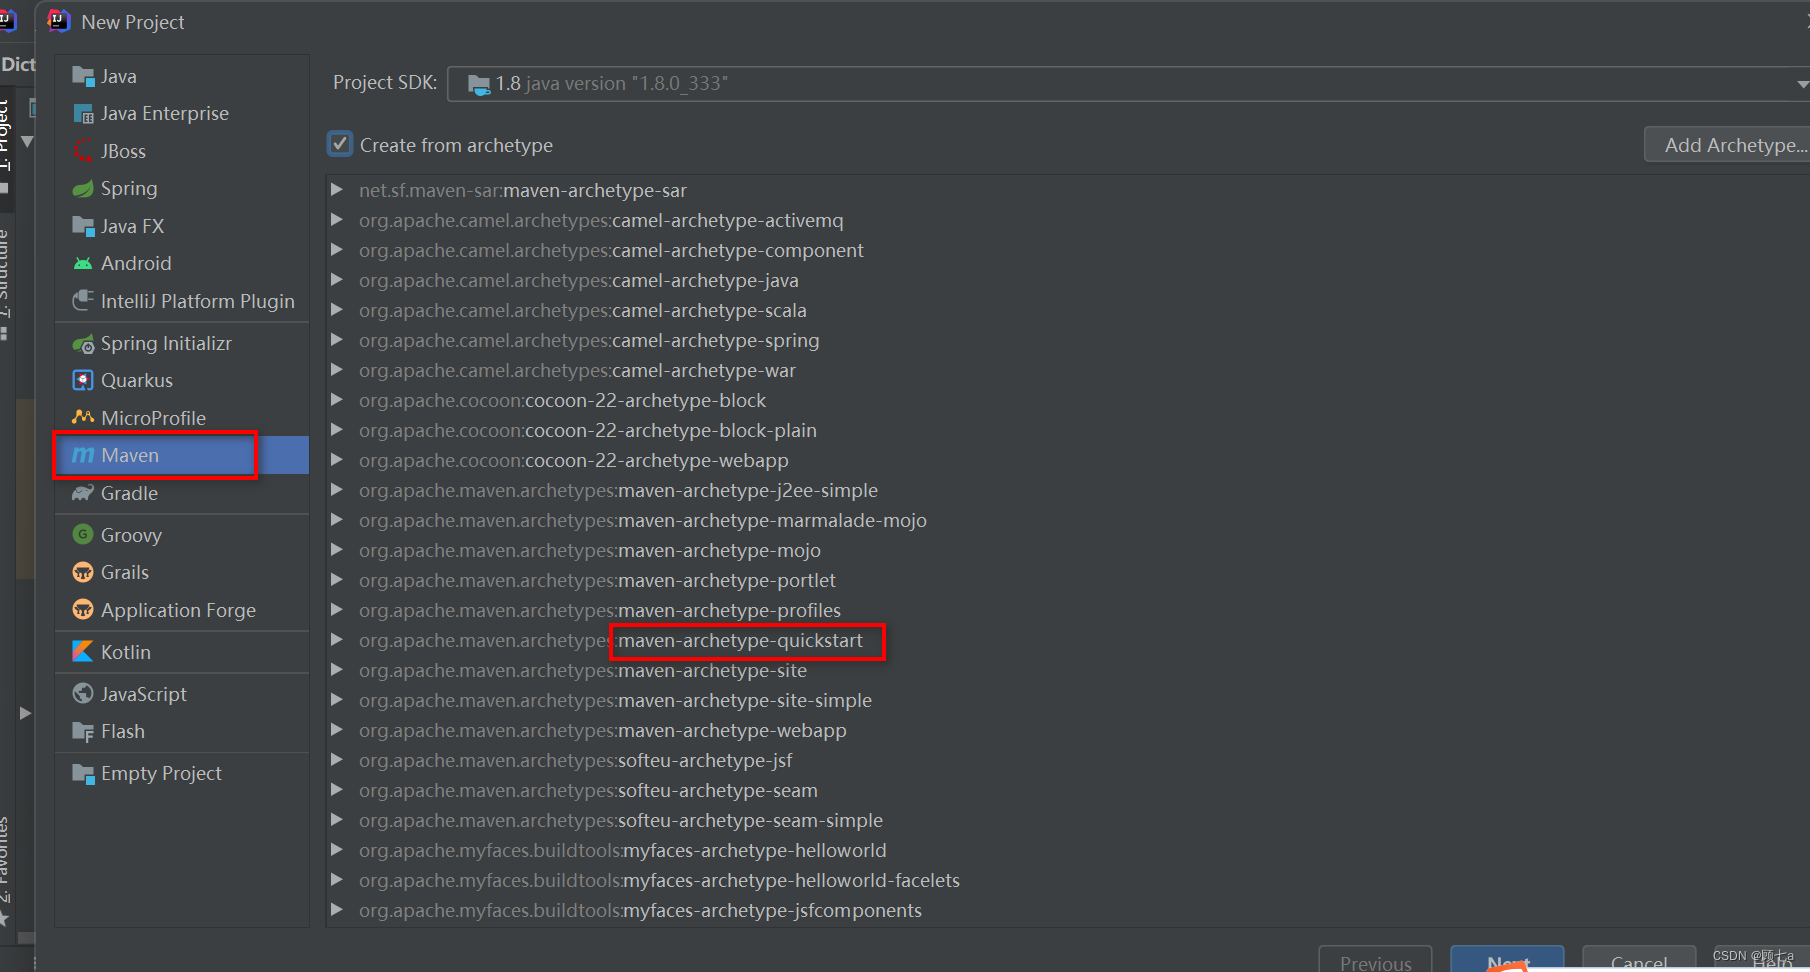The width and height of the screenshot is (1810, 972).
Task: Click the Previous button
Action: point(1375,960)
